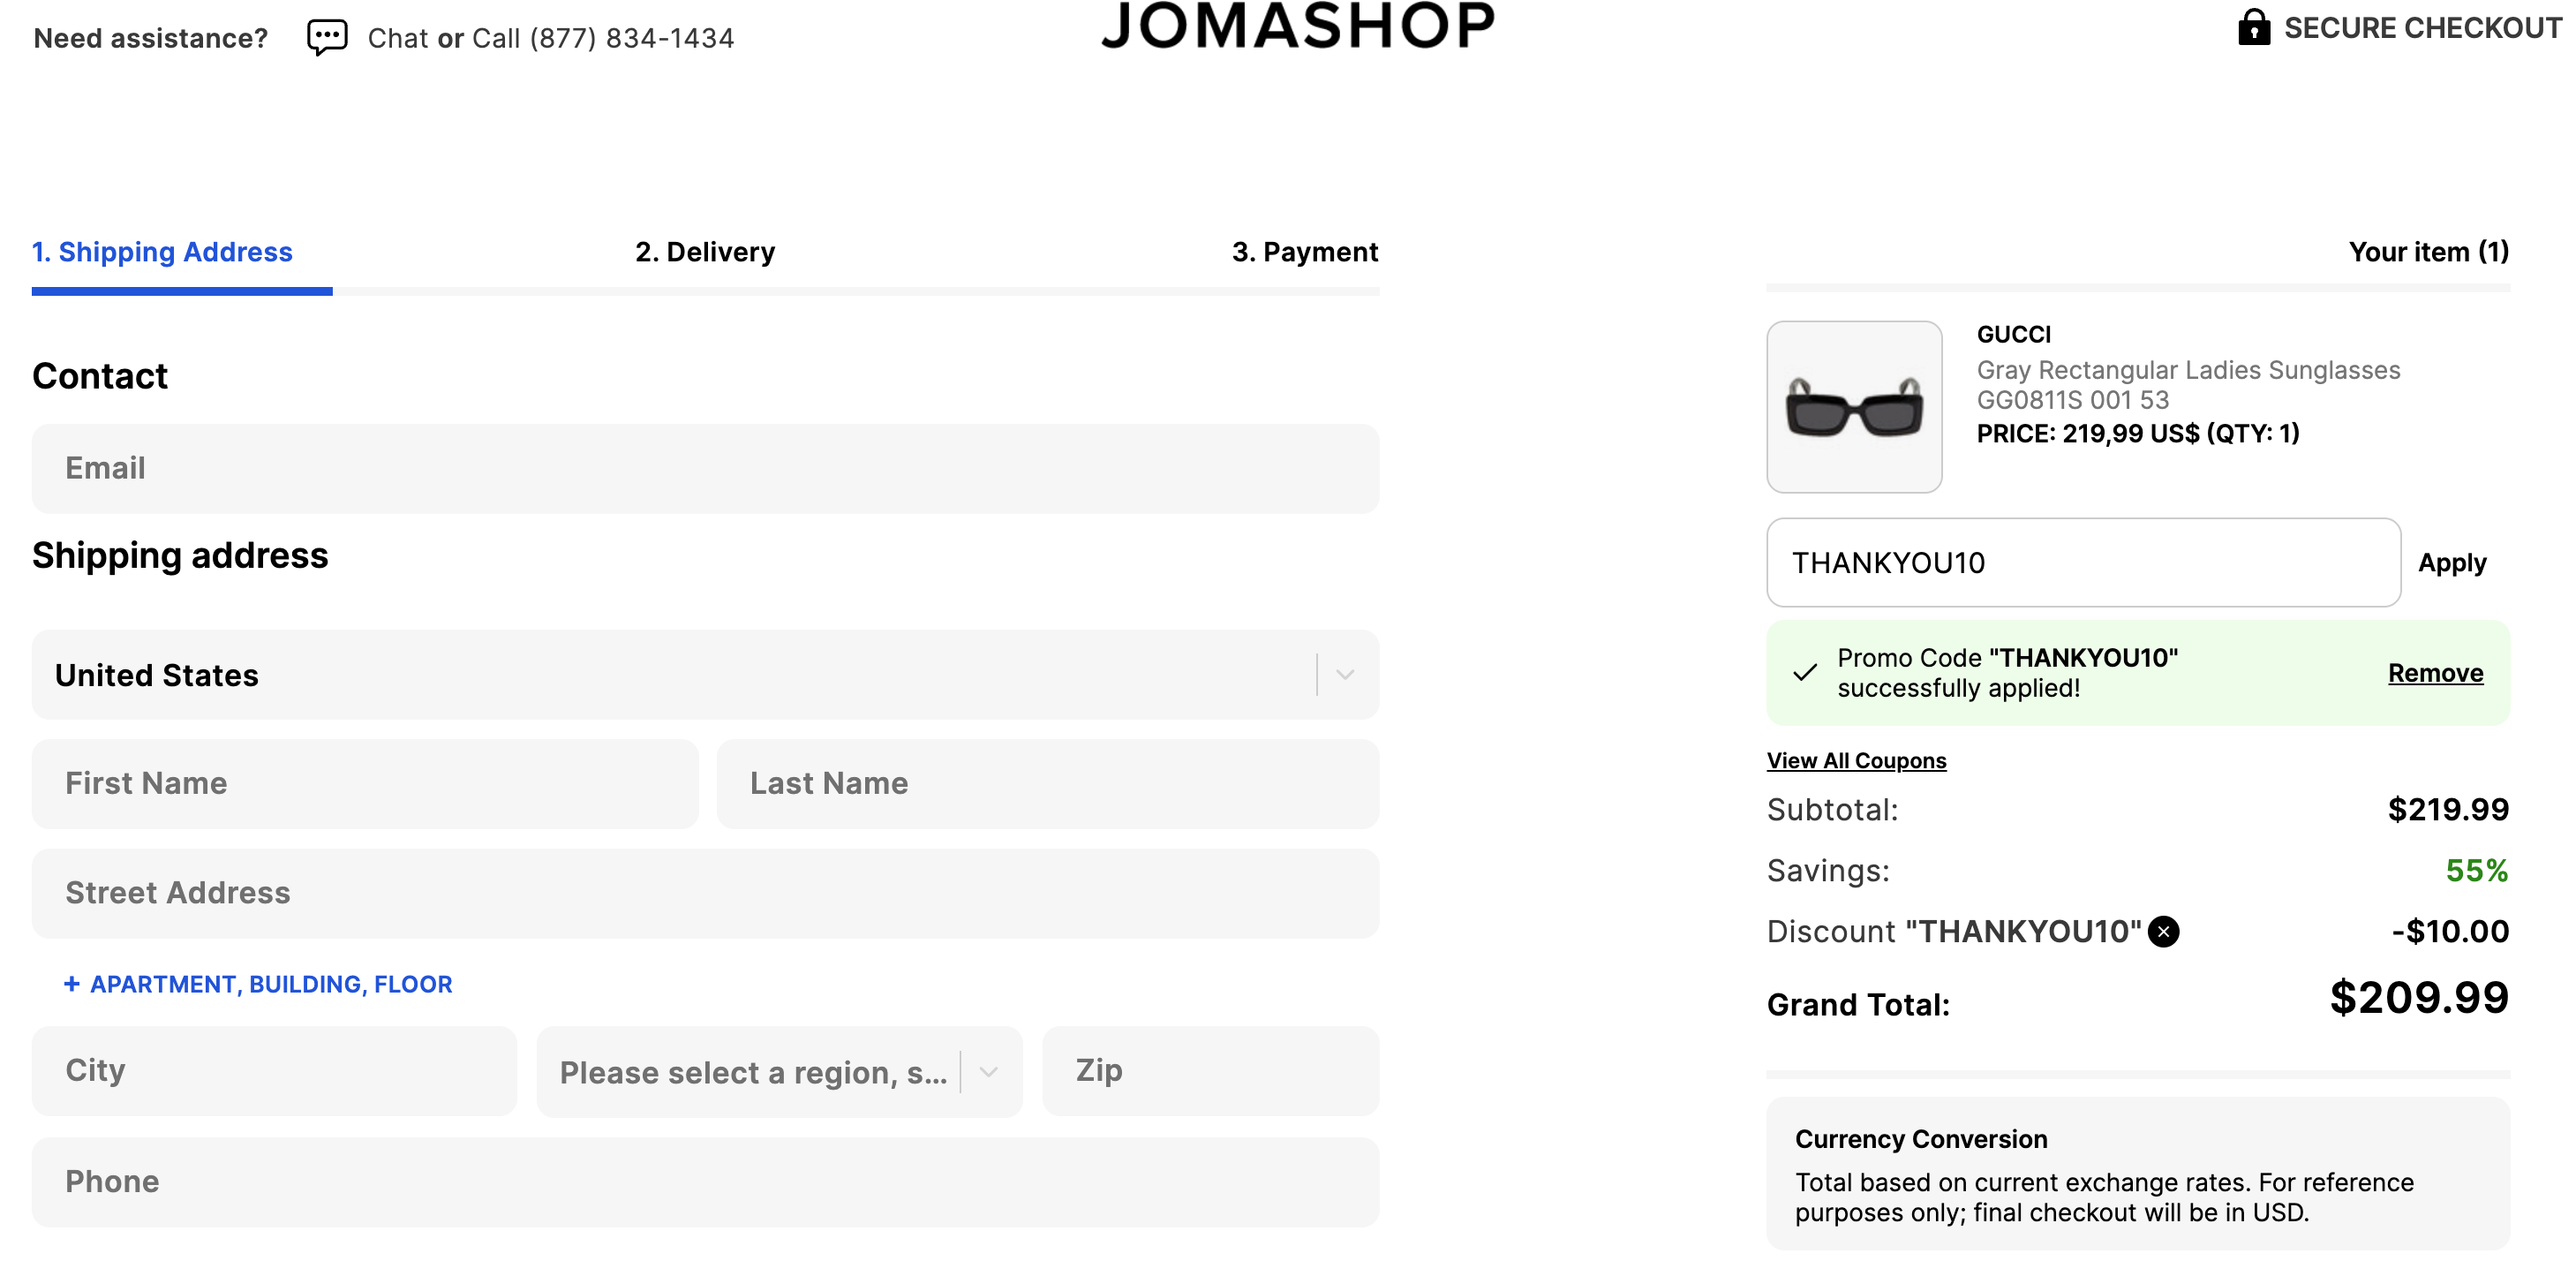2576x1261 pixels.
Task: Switch to the Delivery step tab
Action: click(x=705, y=252)
